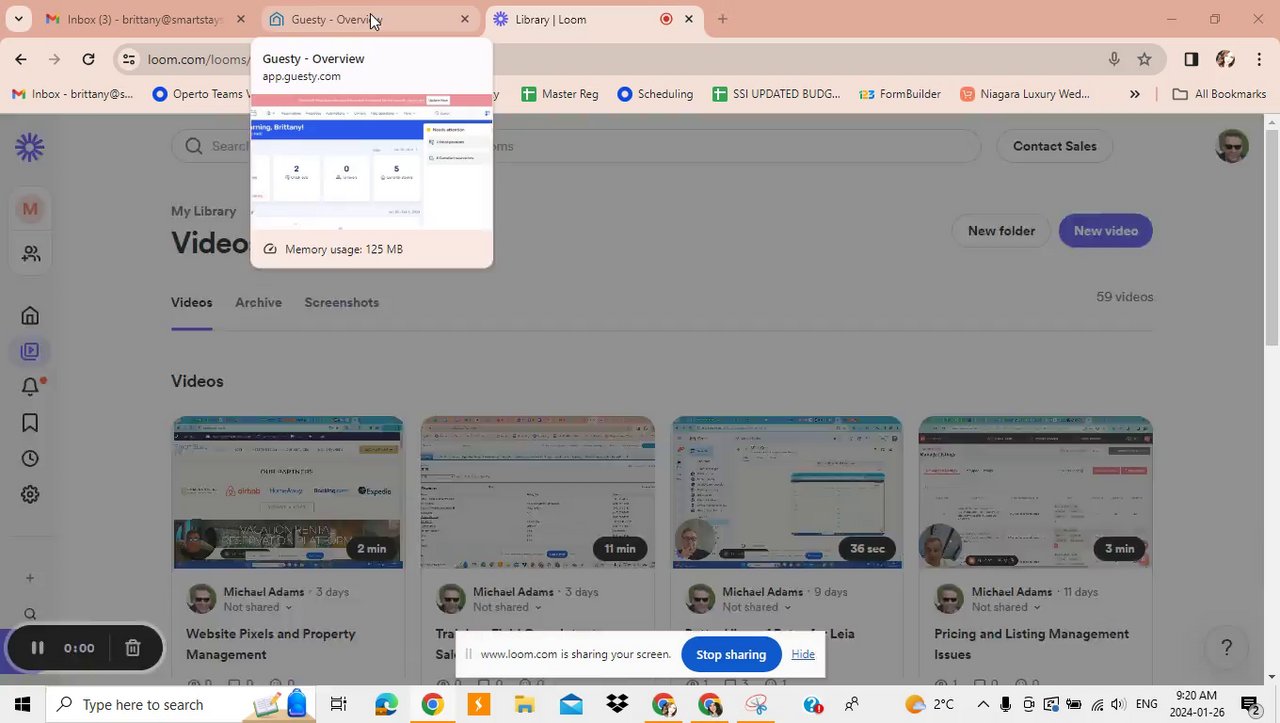
Task: Select the Videos tab
Action: coord(191,302)
